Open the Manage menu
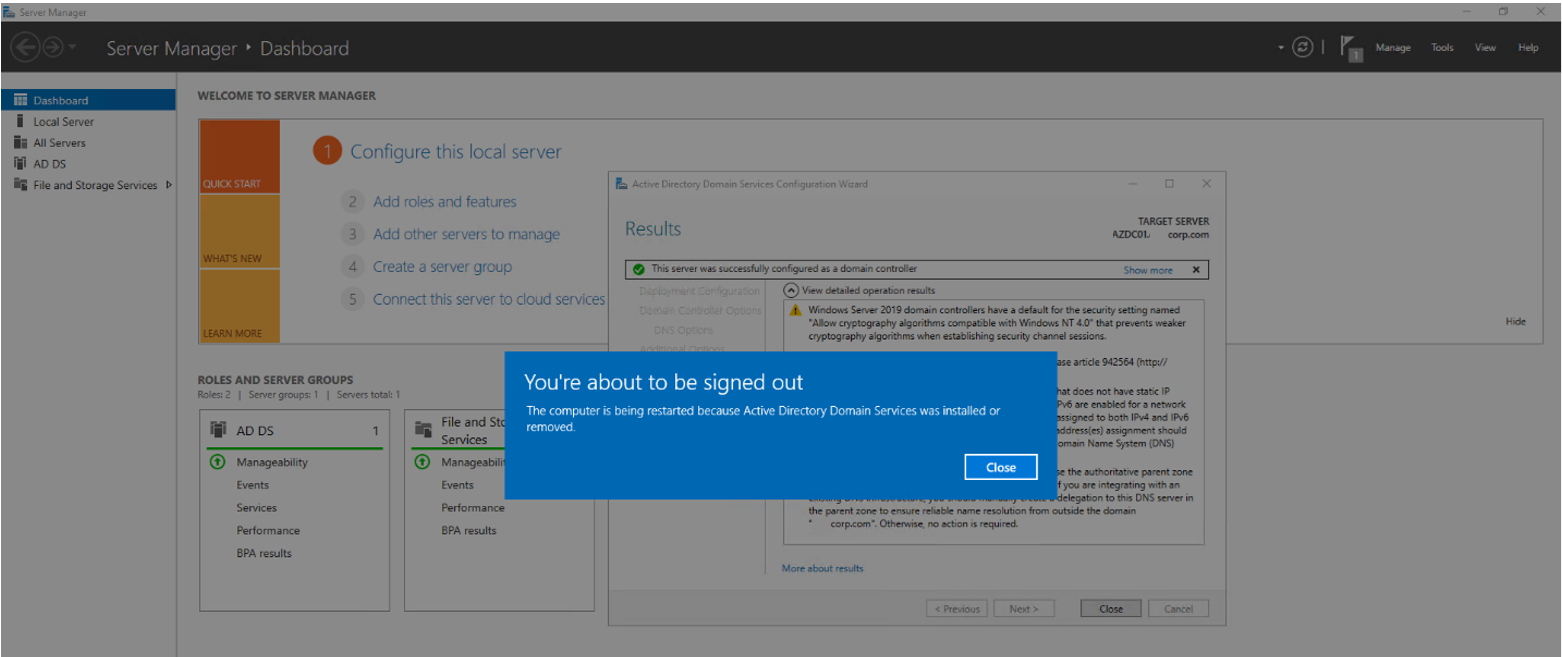The height and width of the screenshot is (657, 1562). (1393, 47)
